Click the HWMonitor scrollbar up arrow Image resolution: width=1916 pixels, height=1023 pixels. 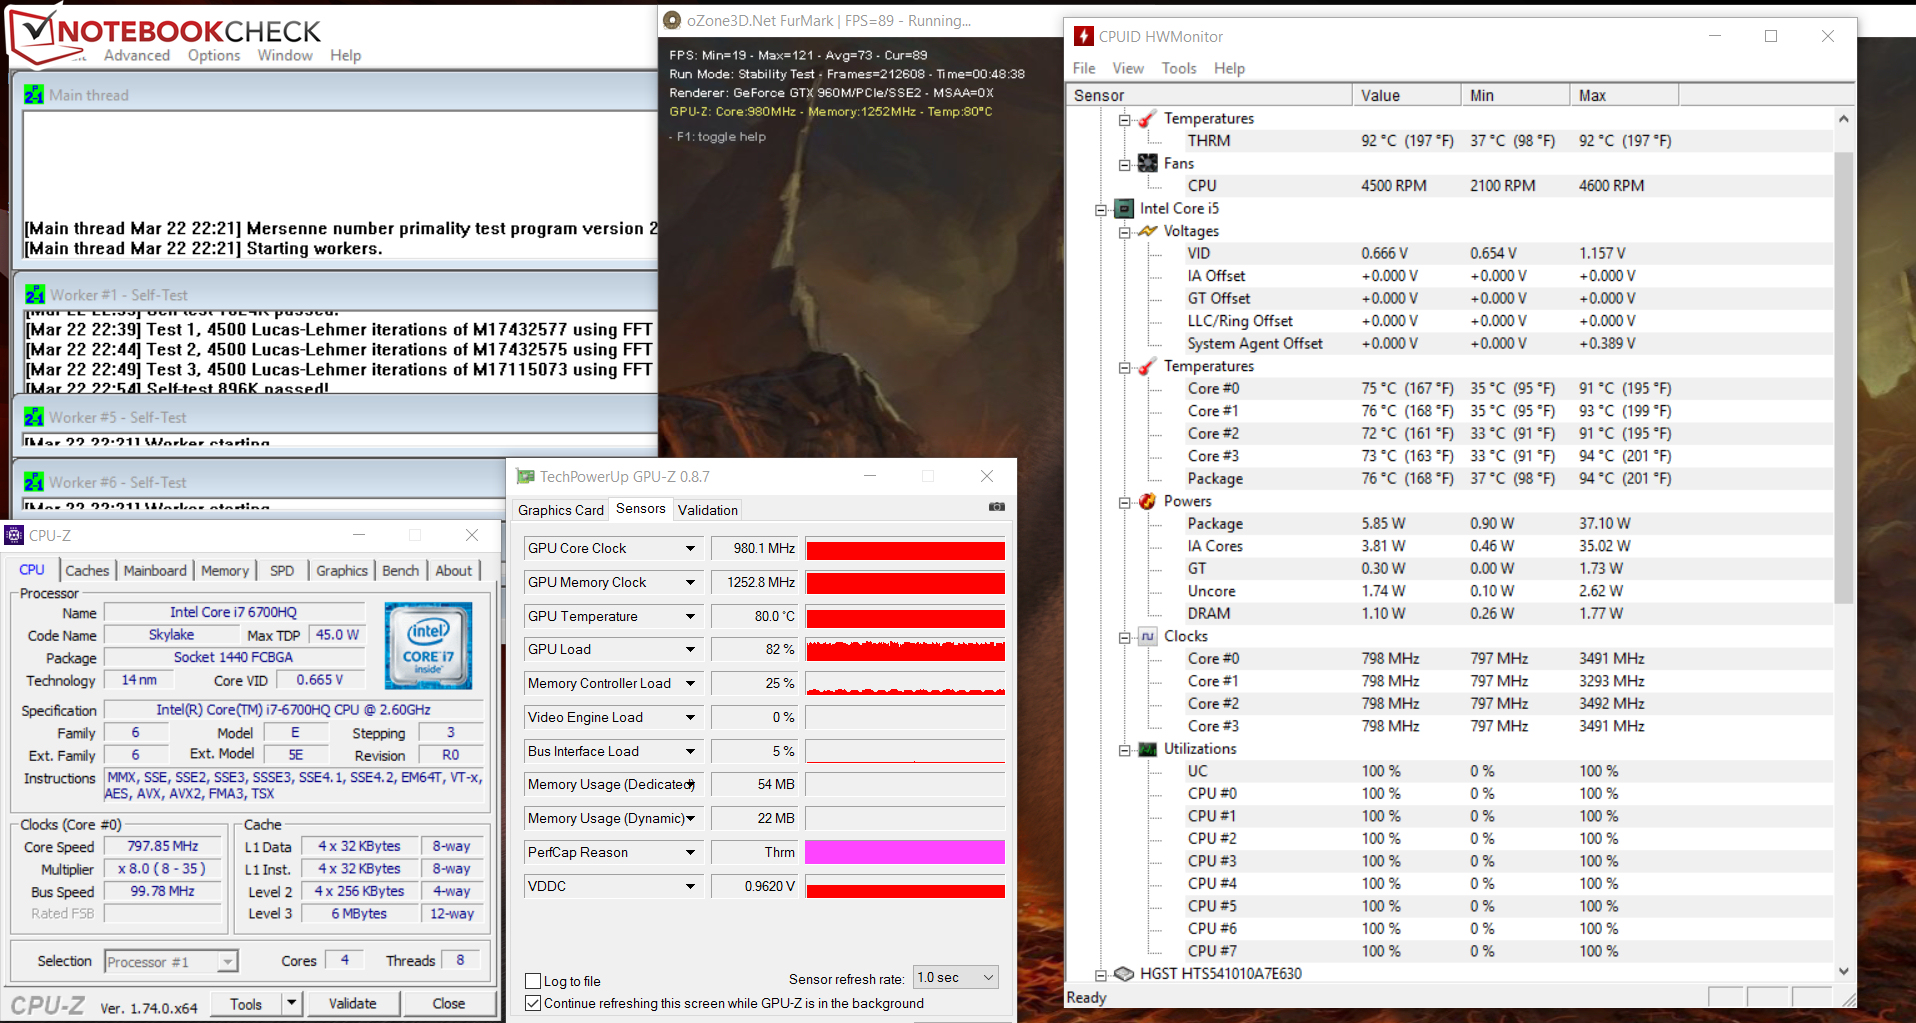coord(1844,118)
